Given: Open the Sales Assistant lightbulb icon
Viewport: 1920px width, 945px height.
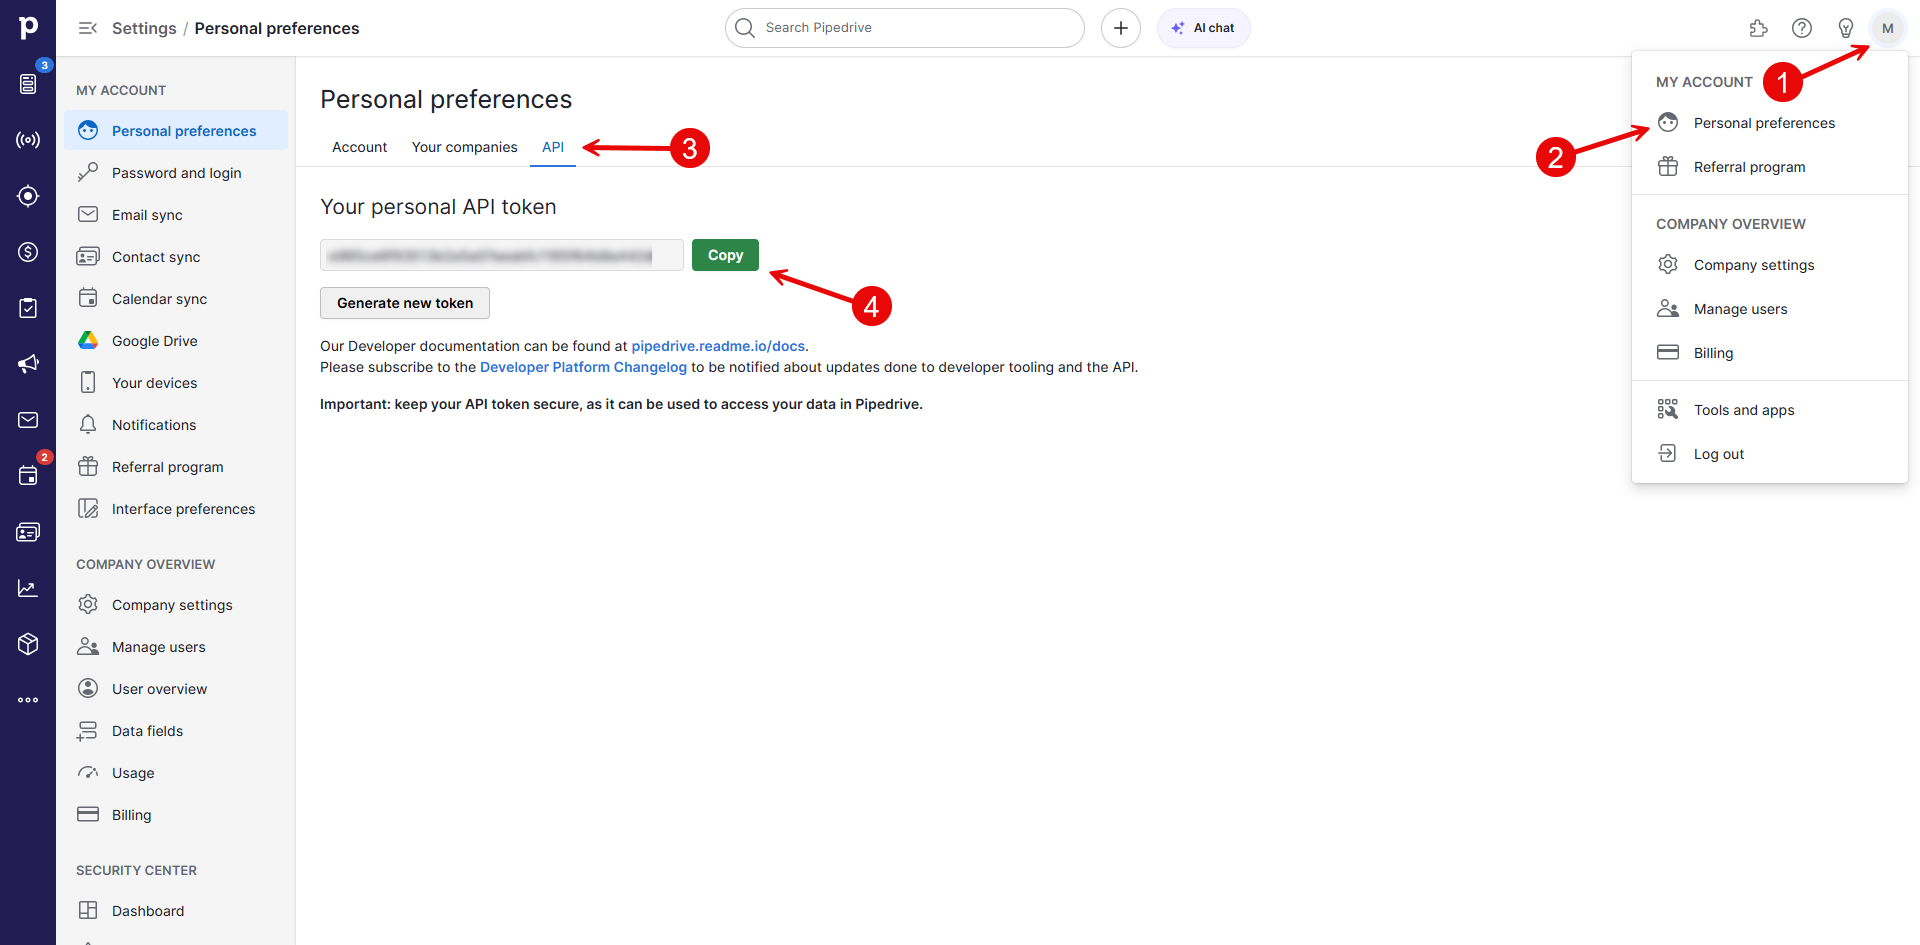Looking at the screenshot, I should pos(1846,28).
